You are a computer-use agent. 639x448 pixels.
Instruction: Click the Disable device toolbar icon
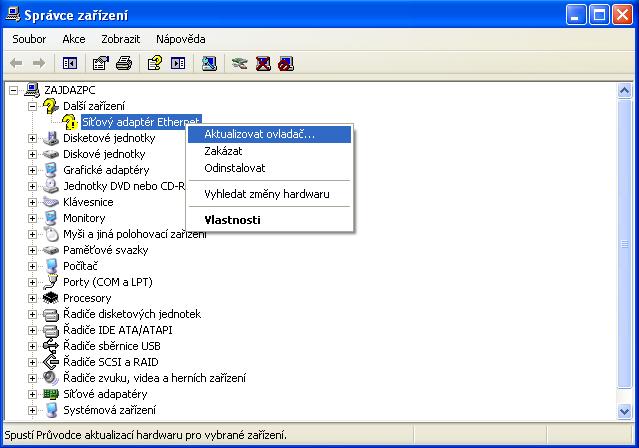click(x=286, y=63)
